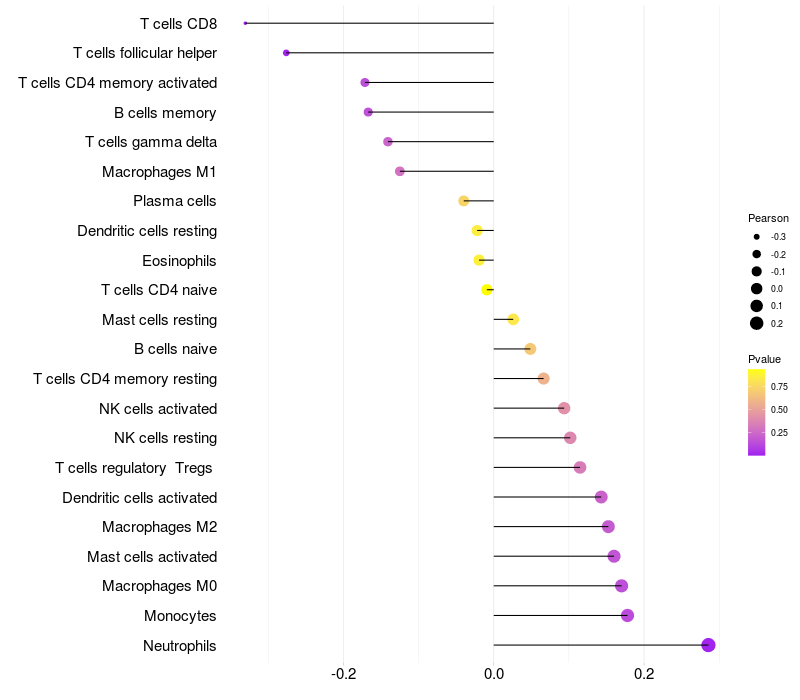Click the 0.0 x-axis tick label
This screenshot has width=800, height=700.
pos(493,674)
